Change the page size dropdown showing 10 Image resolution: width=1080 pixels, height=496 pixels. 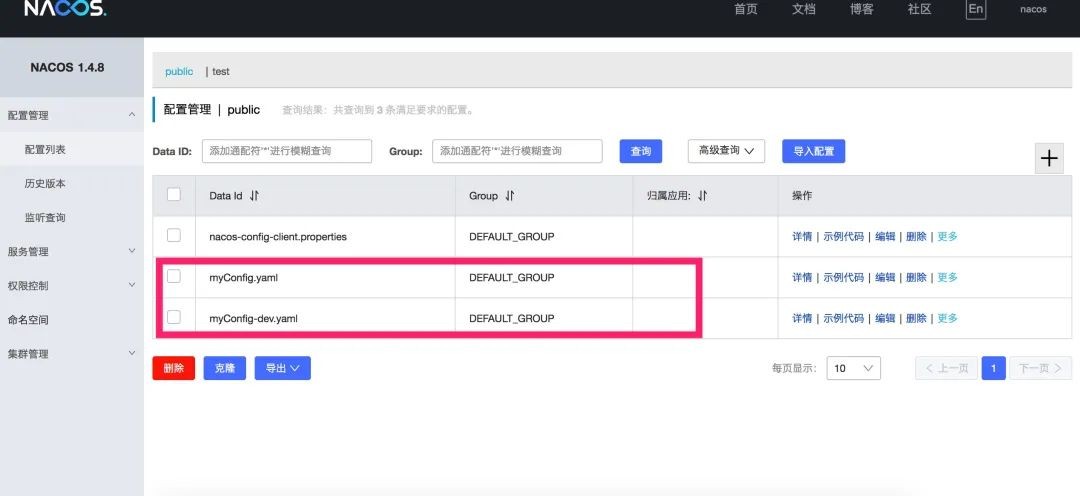click(853, 368)
